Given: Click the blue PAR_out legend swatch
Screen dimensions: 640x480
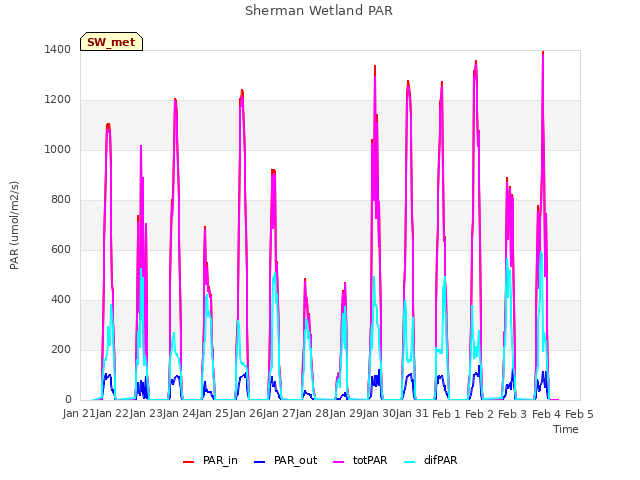Looking at the screenshot, I should click(x=260, y=462).
